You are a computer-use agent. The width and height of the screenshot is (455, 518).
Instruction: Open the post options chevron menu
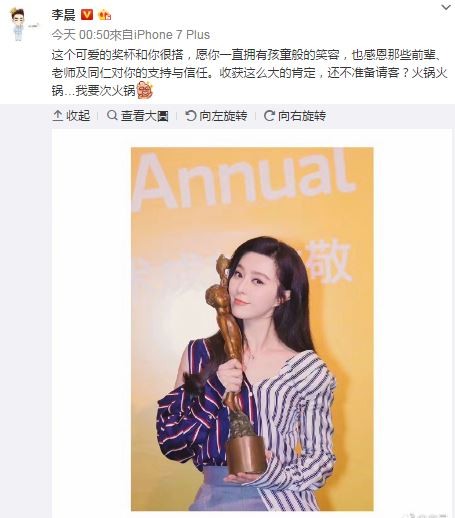[446, 7]
